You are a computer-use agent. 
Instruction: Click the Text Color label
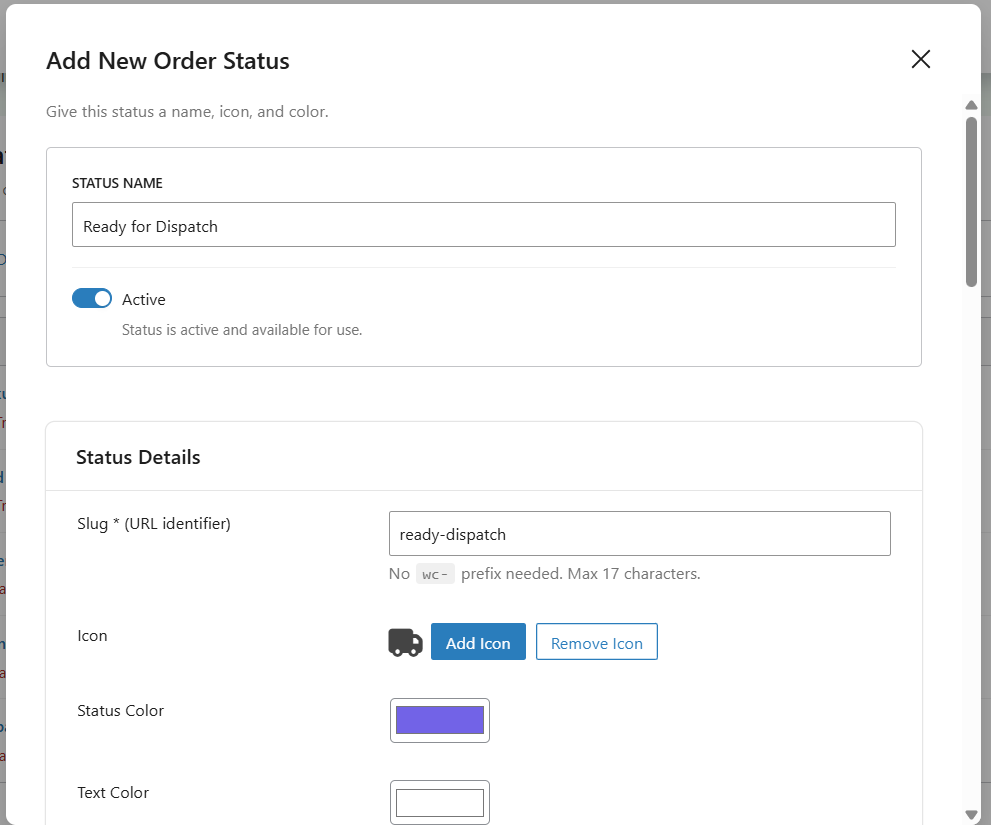tap(113, 793)
